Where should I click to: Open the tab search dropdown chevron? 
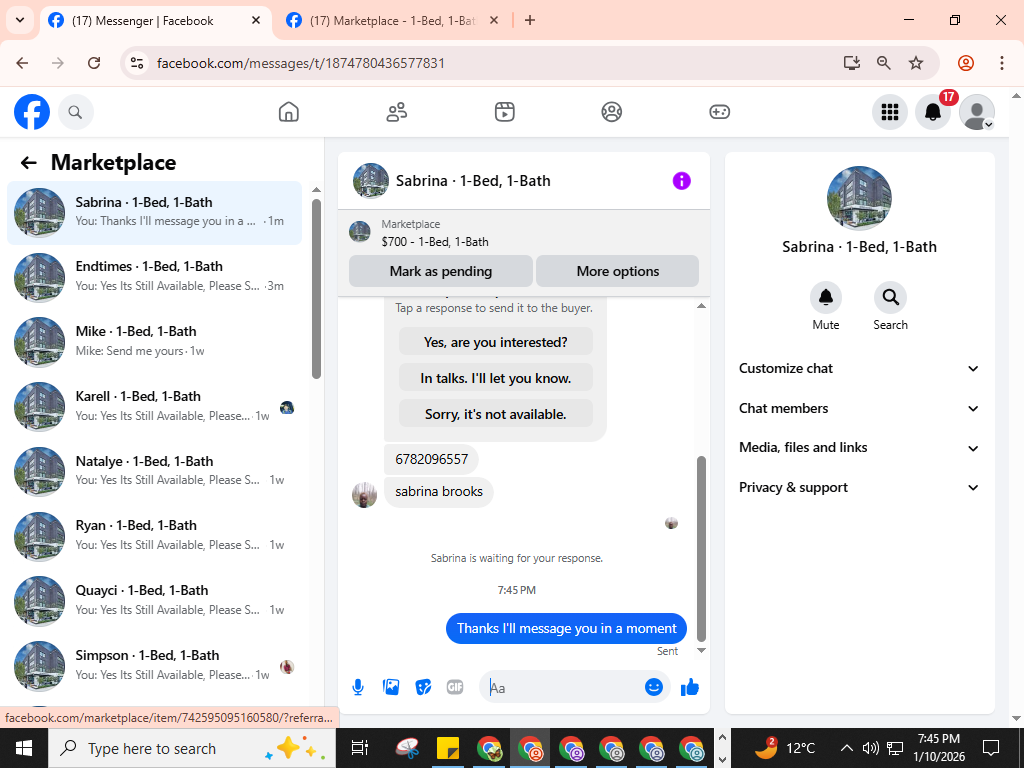click(20, 20)
